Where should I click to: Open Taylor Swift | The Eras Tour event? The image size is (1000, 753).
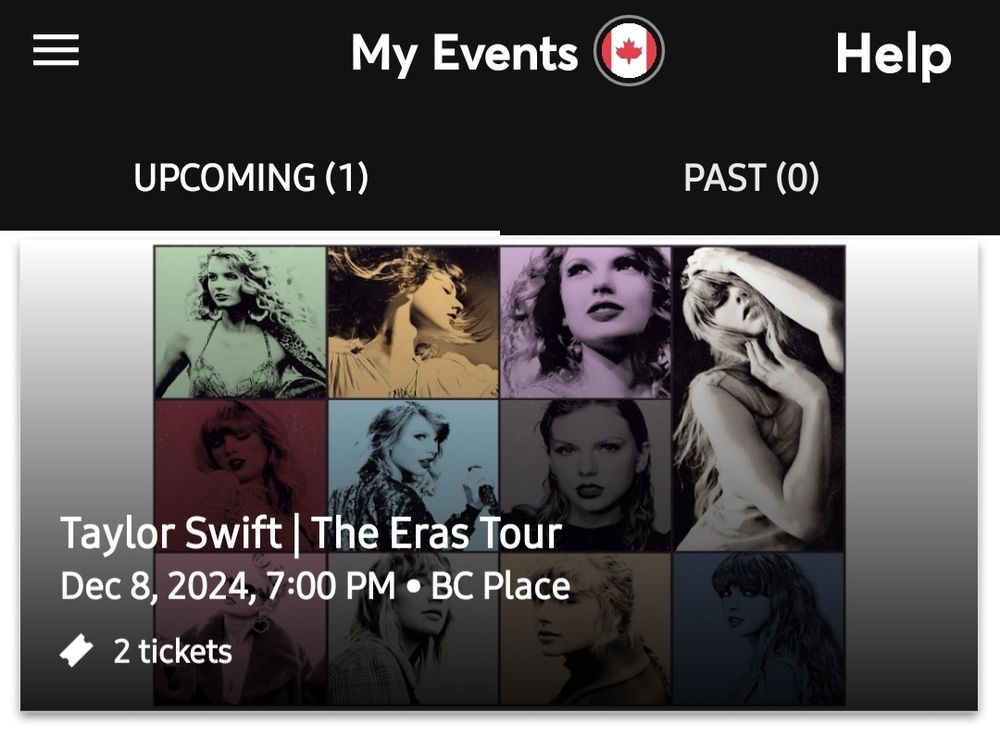[x=310, y=534]
